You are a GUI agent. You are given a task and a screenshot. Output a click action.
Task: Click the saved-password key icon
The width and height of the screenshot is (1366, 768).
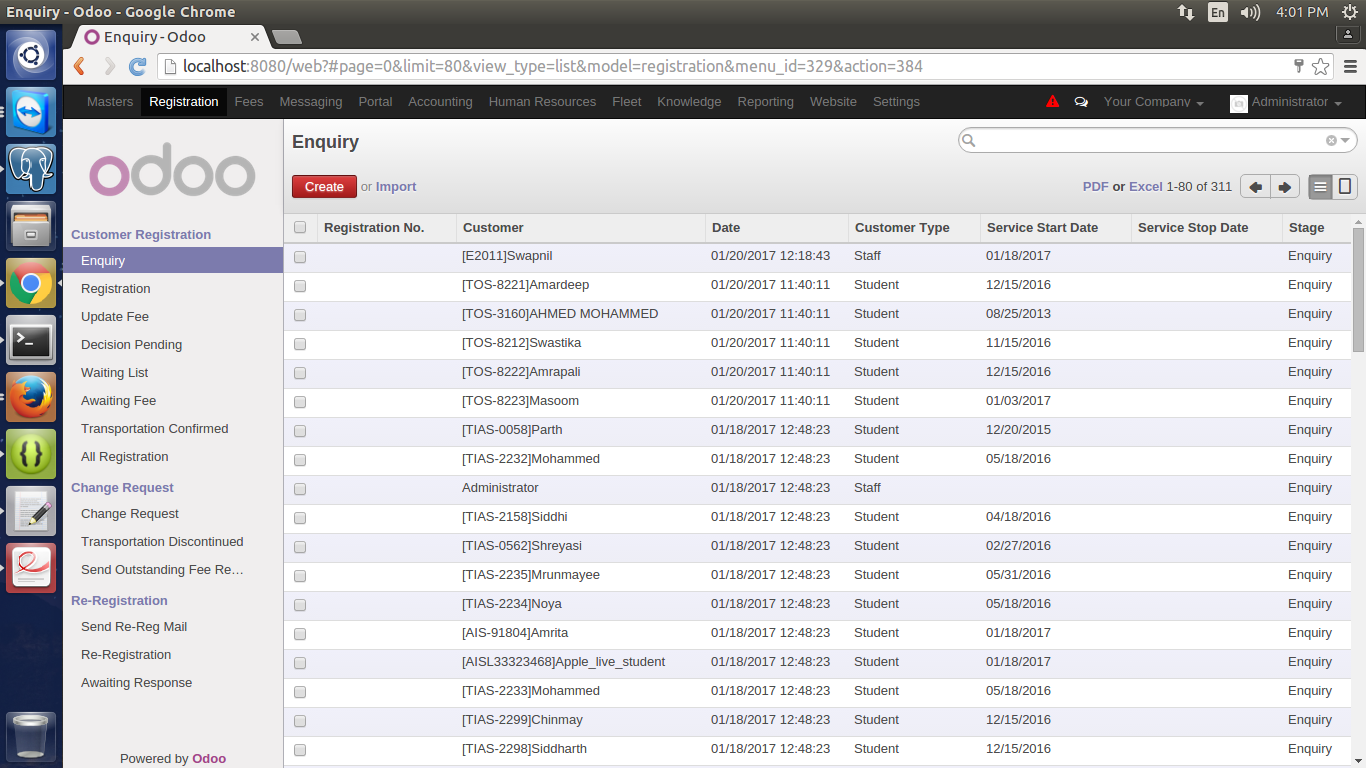click(1299, 67)
